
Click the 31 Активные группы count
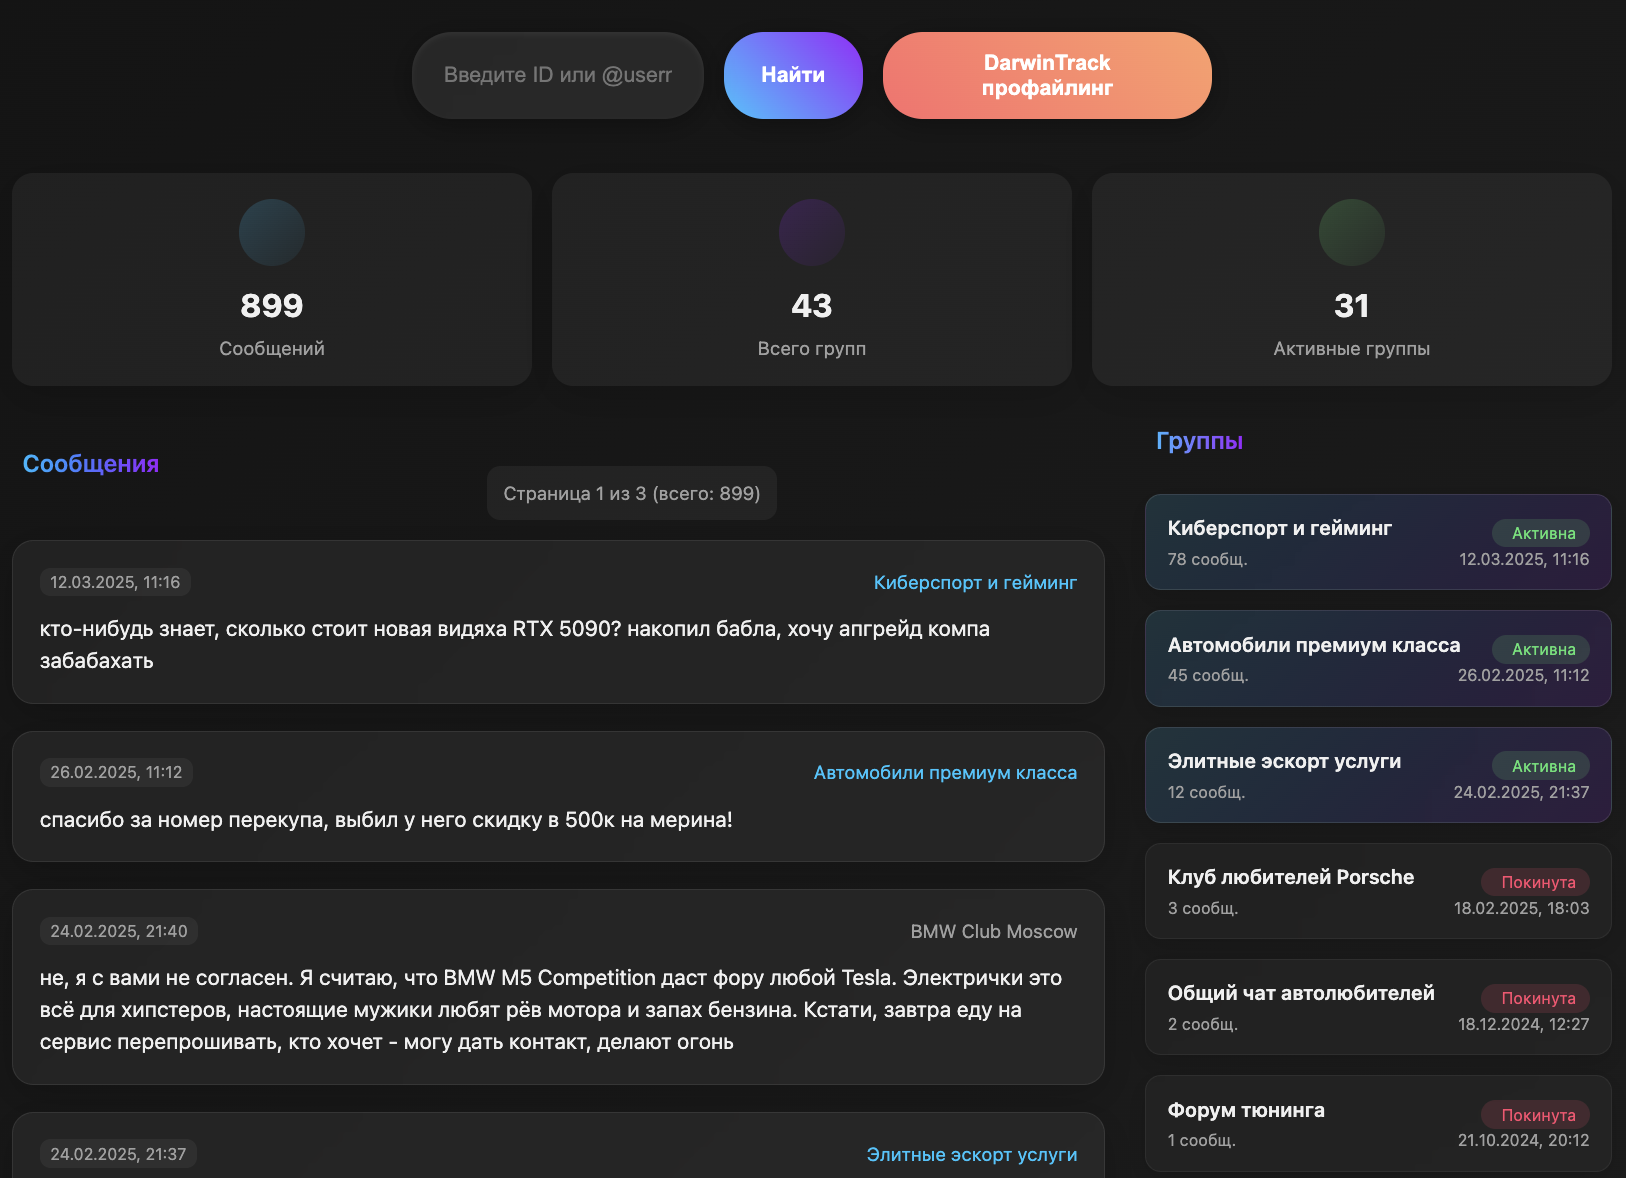pos(1352,306)
